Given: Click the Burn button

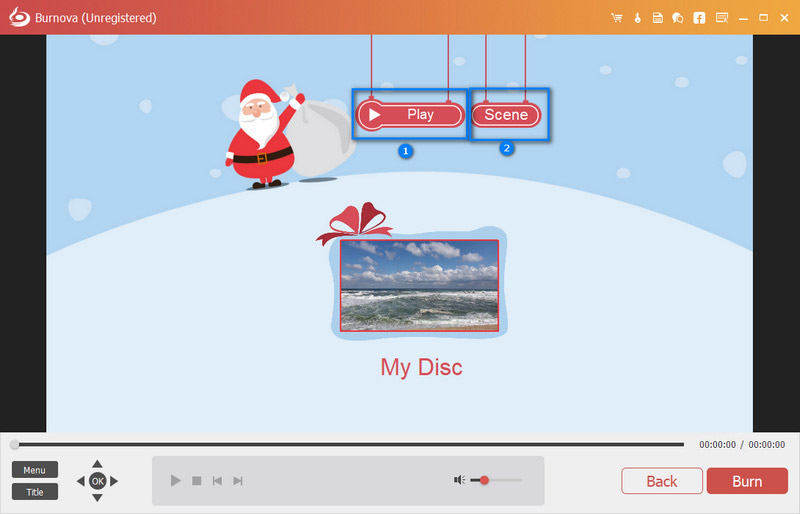Looking at the screenshot, I should (x=747, y=481).
